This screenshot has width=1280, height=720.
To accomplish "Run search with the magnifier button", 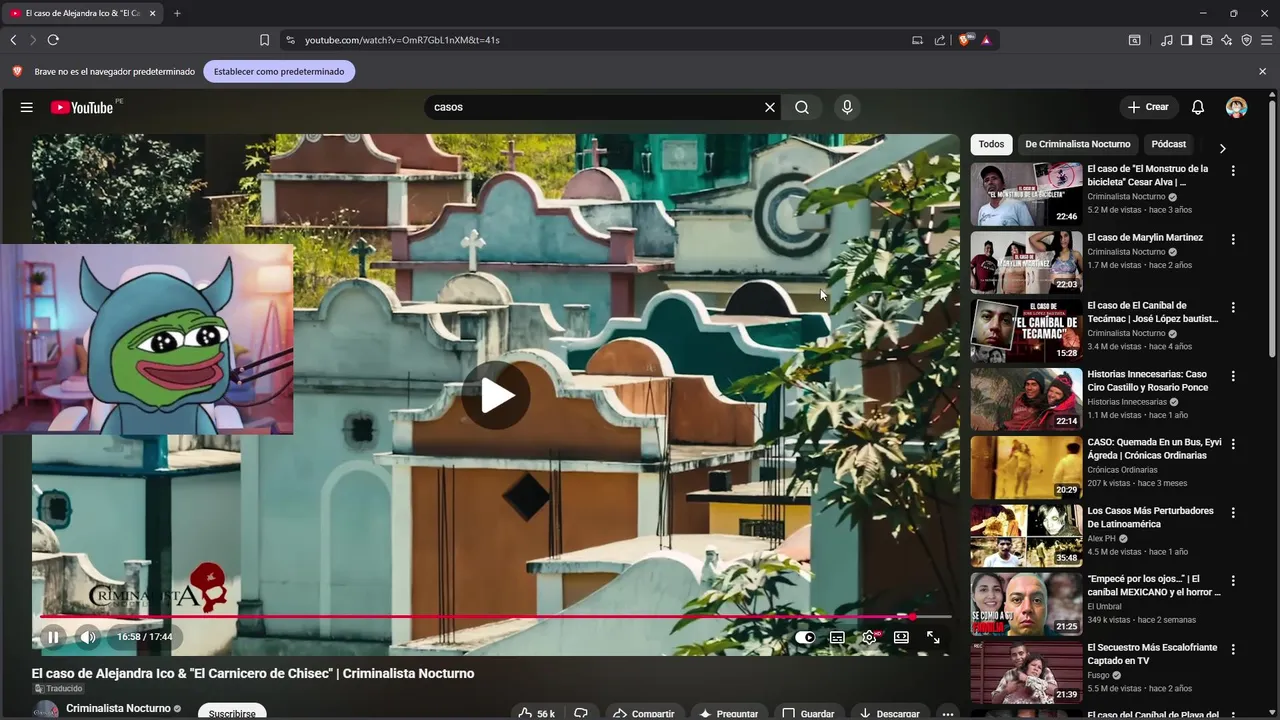I will click(802, 107).
